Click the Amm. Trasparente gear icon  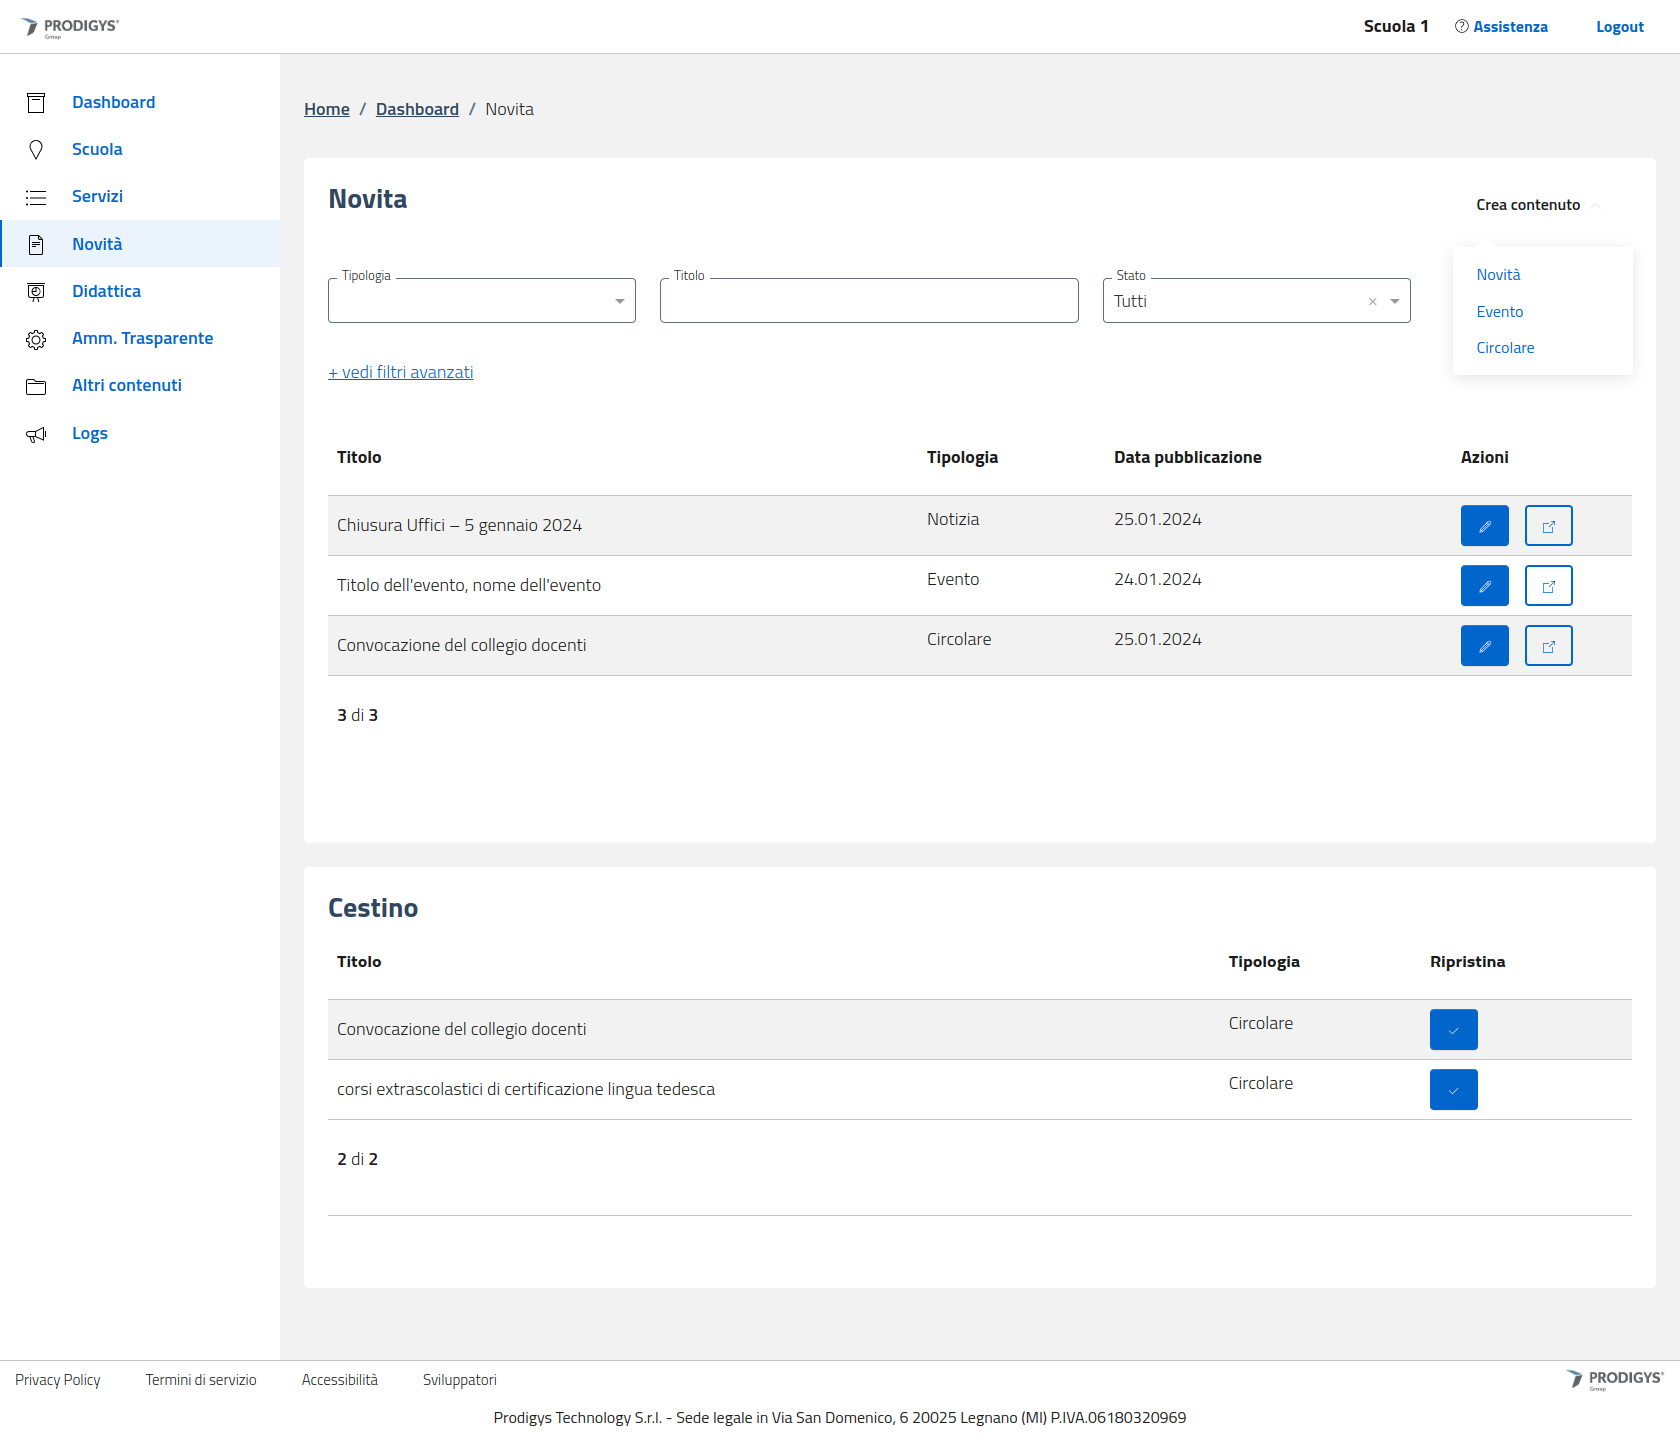pyautogui.click(x=36, y=340)
